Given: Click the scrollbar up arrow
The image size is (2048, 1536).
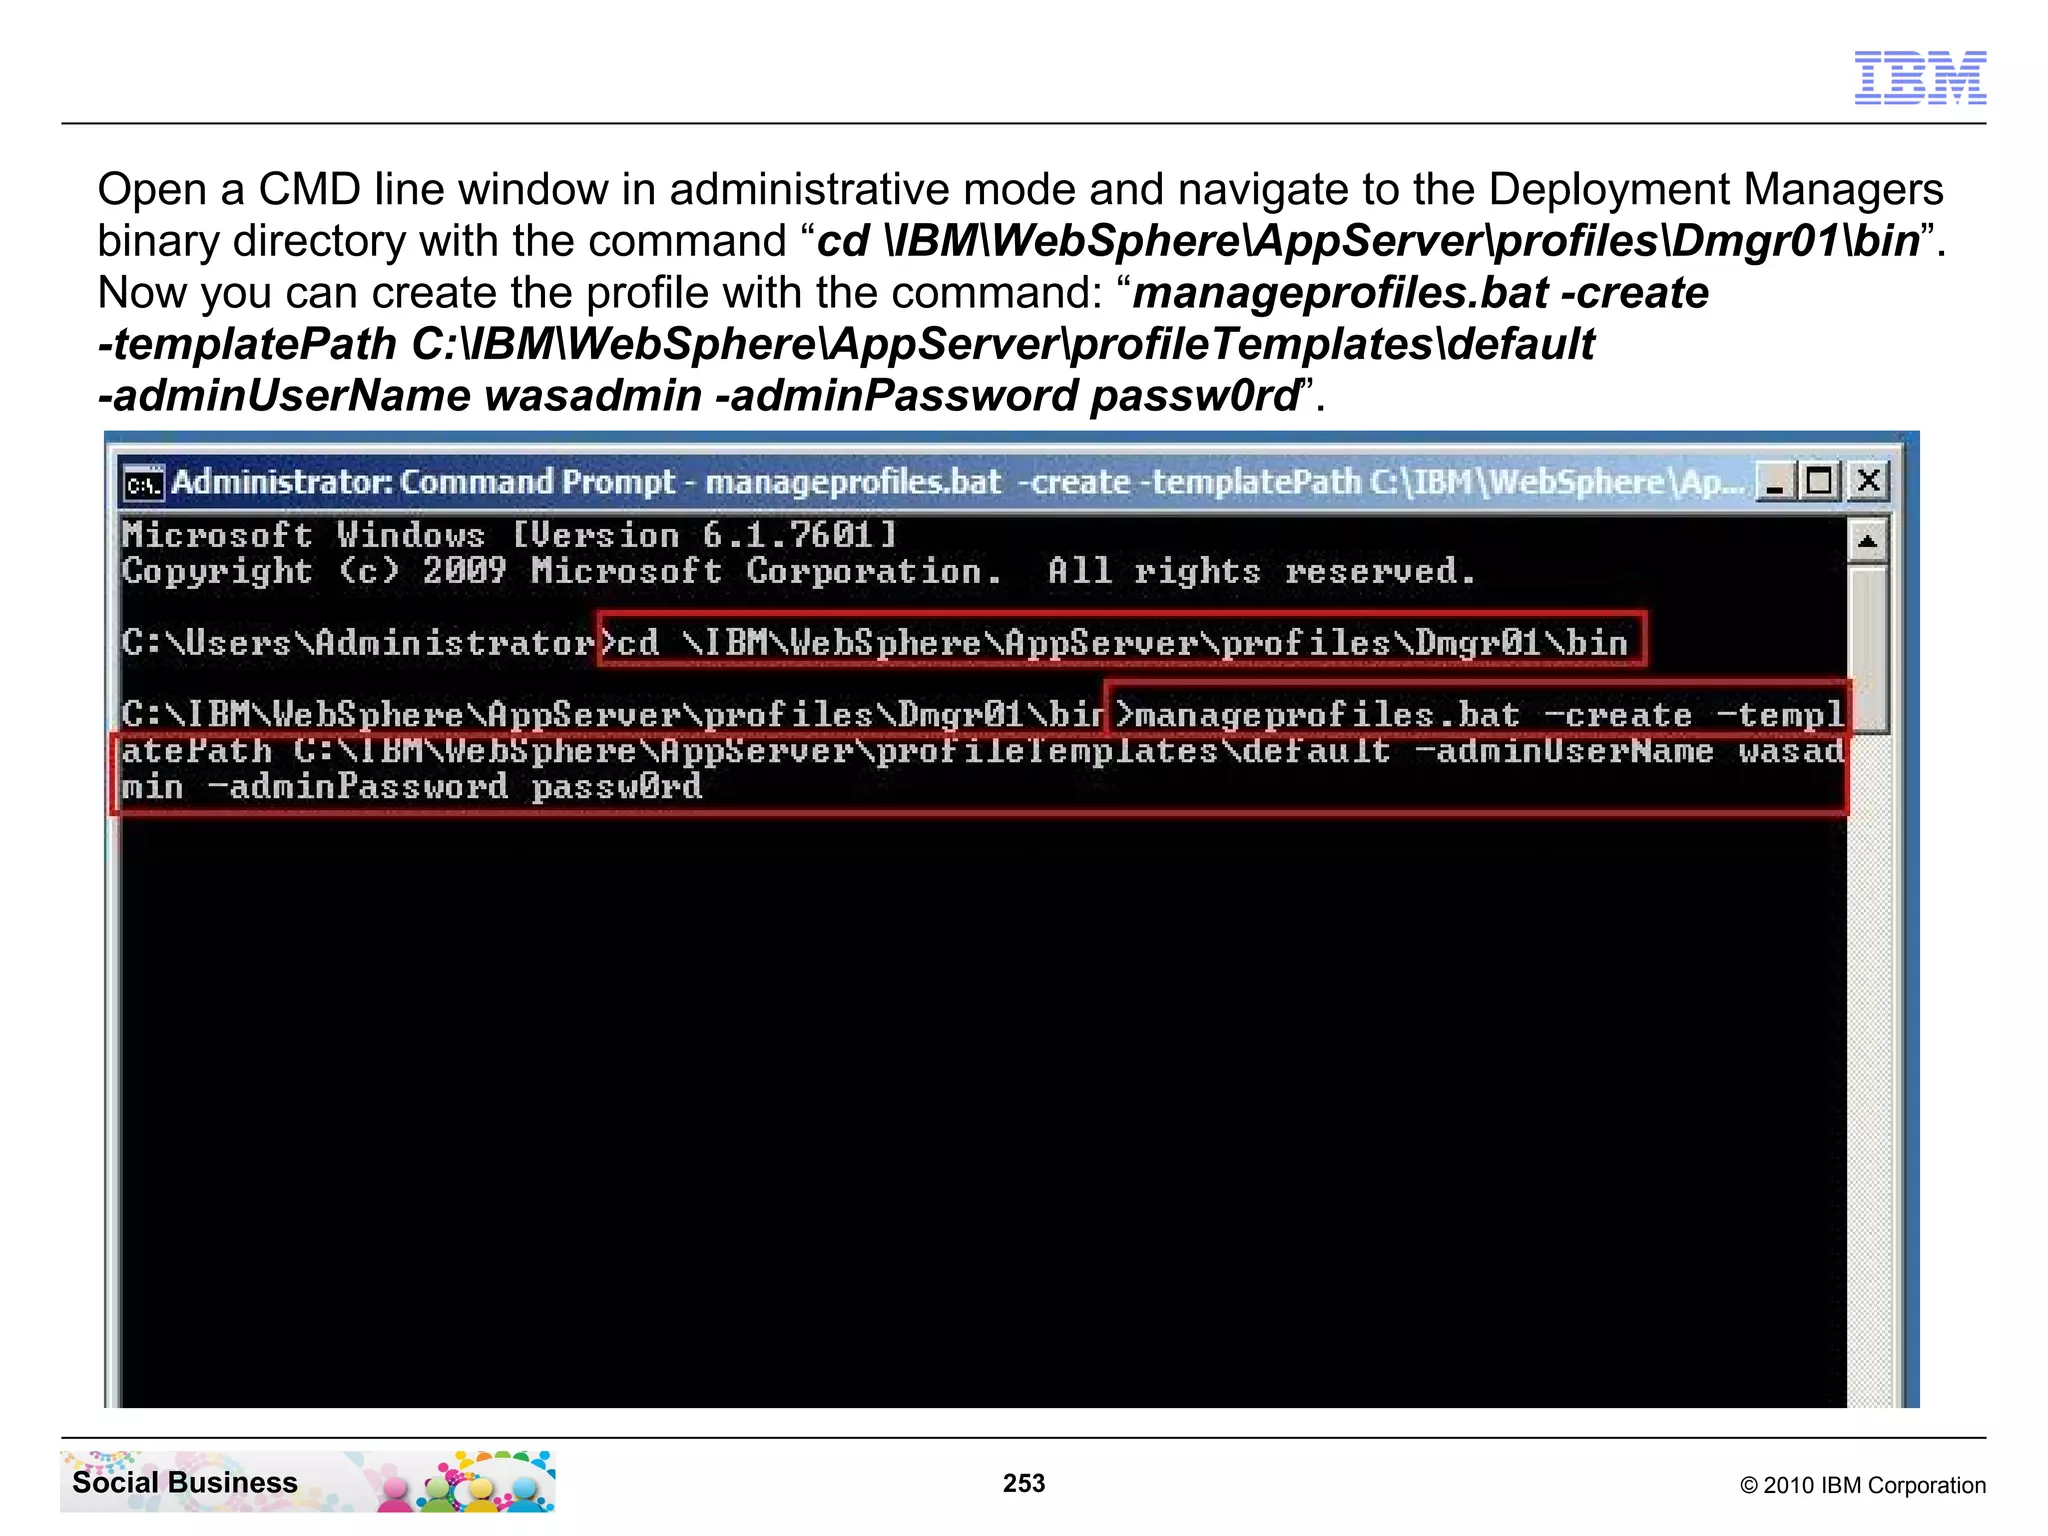Looking at the screenshot, I should pyautogui.click(x=1867, y=542).
